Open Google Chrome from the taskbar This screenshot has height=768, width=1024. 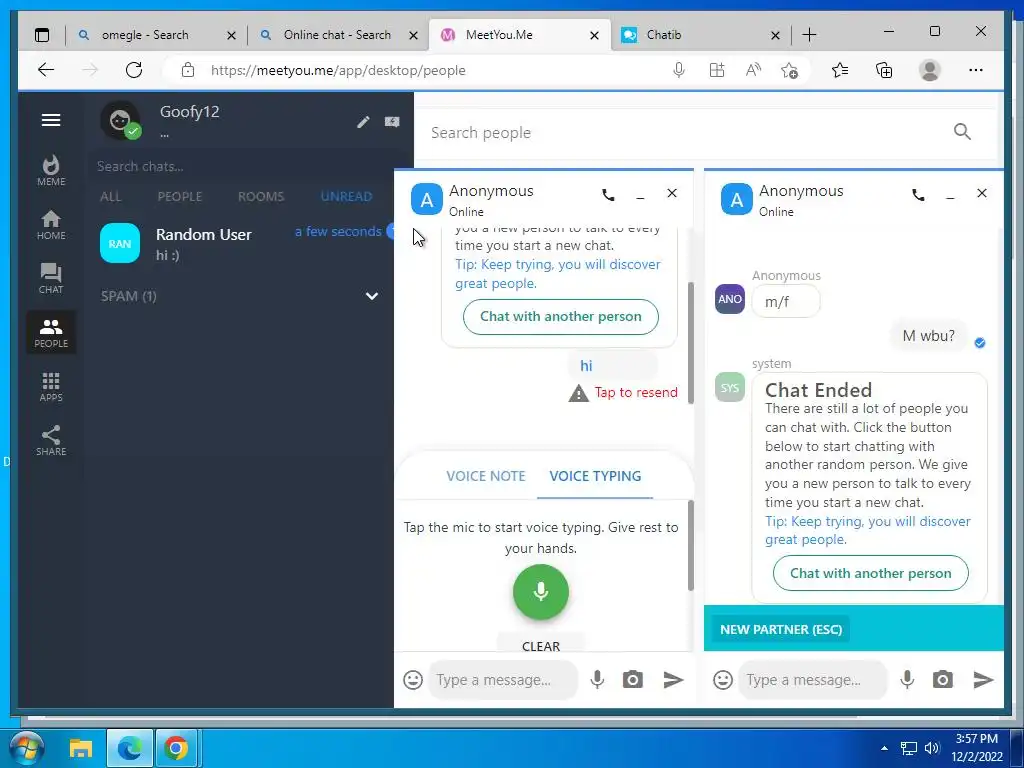175,748
